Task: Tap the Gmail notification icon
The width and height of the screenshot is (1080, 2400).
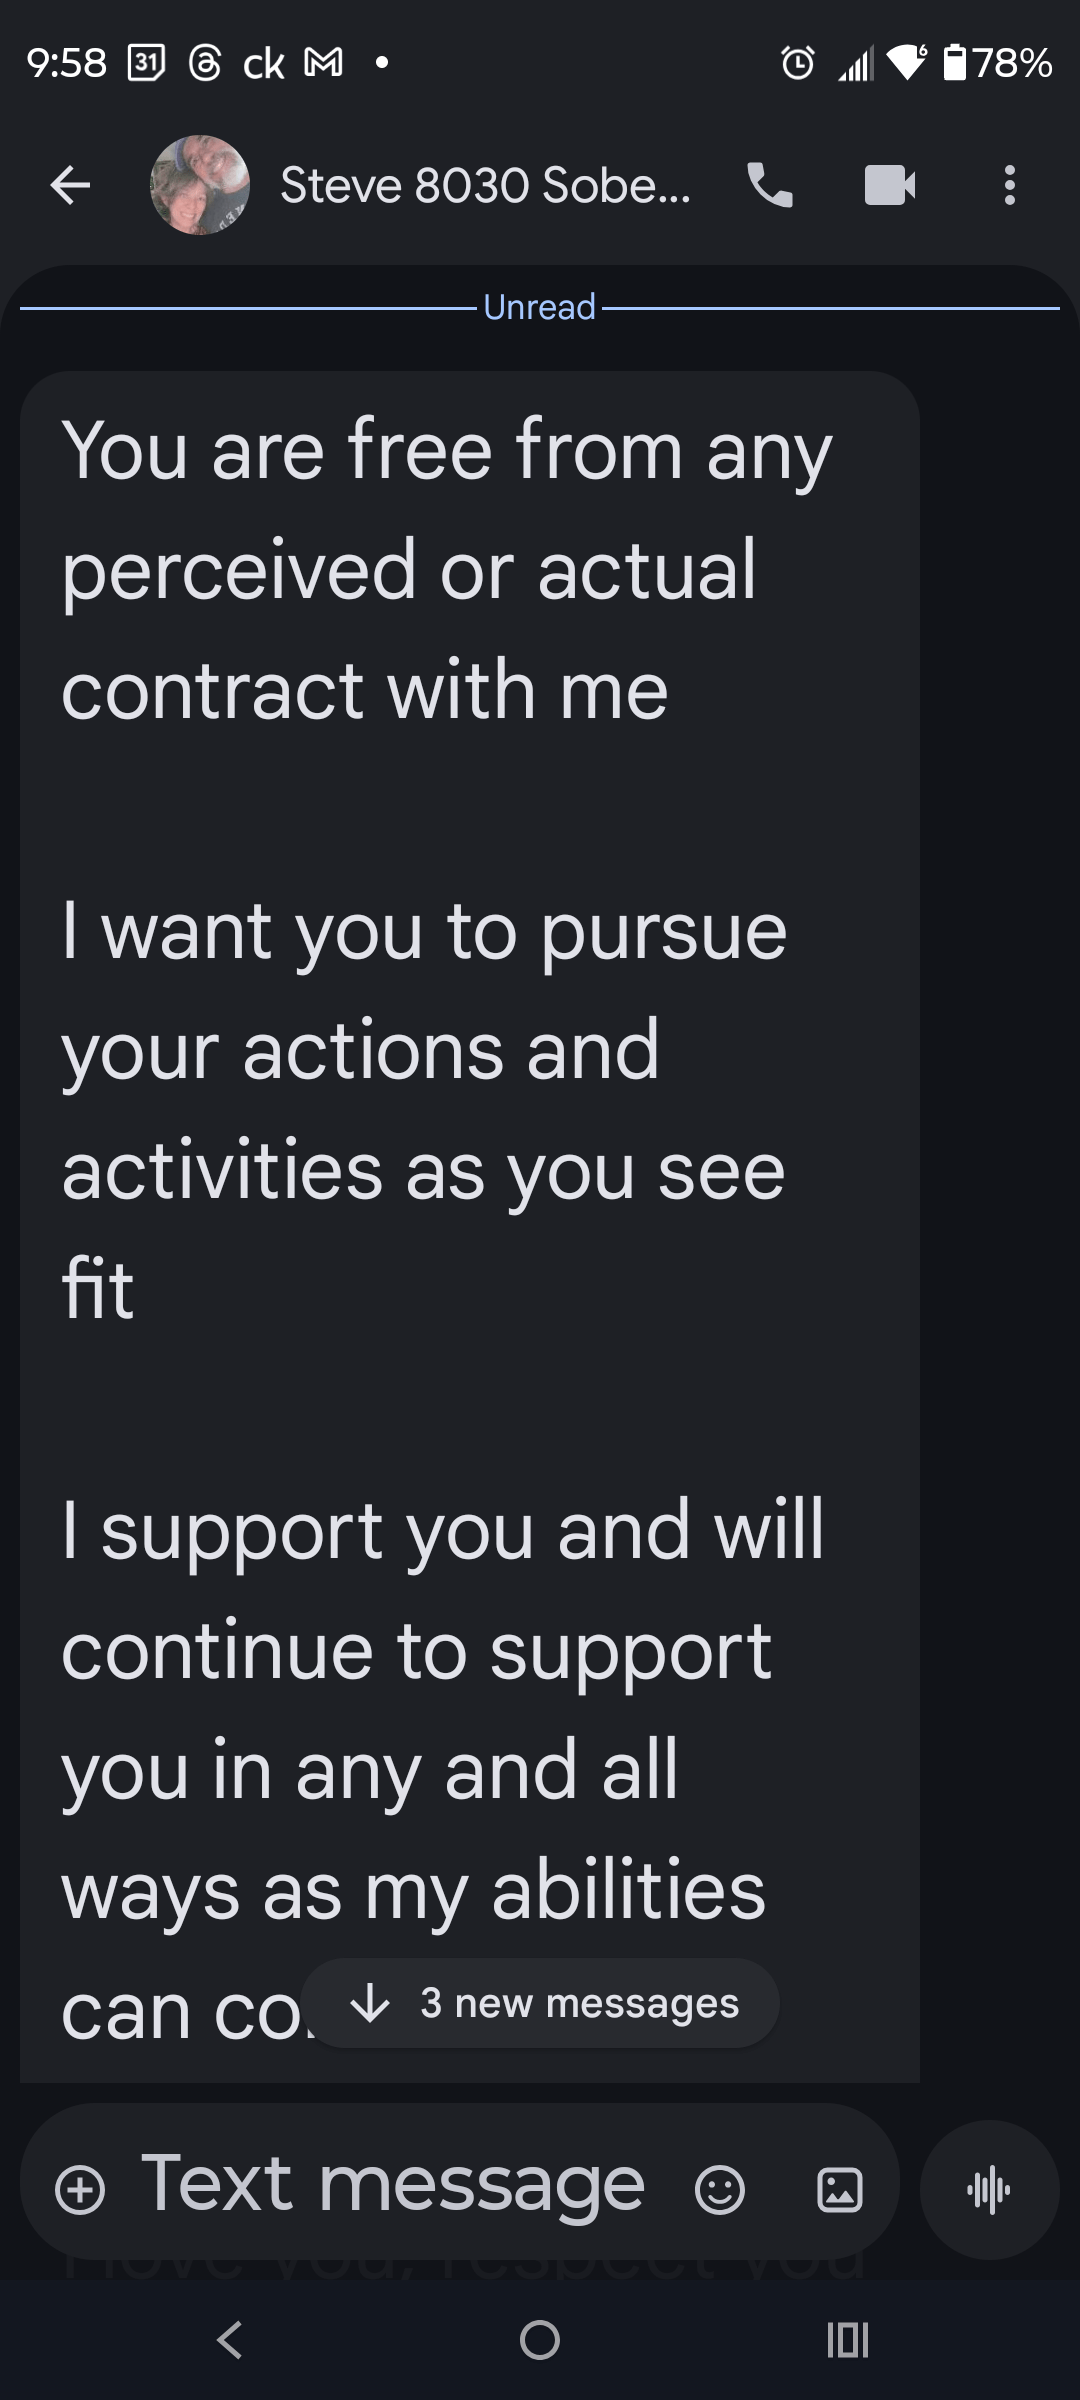Action: (323, 63)
